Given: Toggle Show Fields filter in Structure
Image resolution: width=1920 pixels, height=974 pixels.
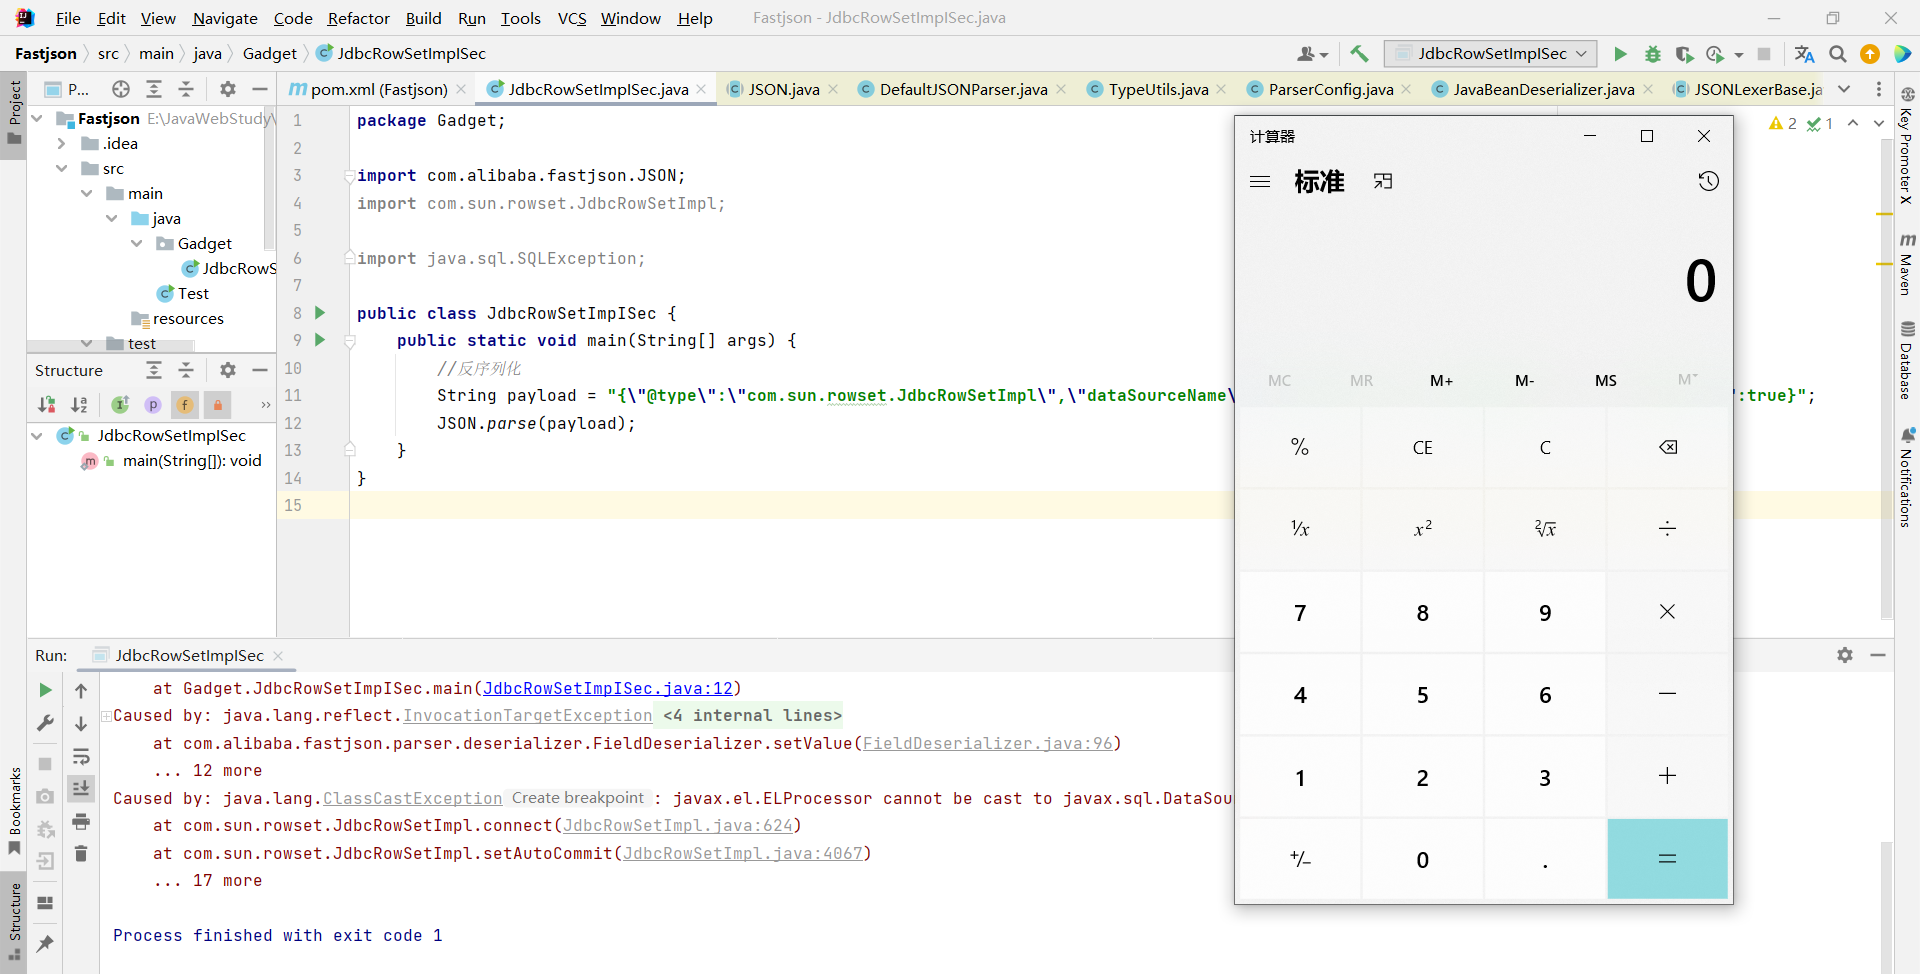Looking at the screenshot, I should coord(185,404).
